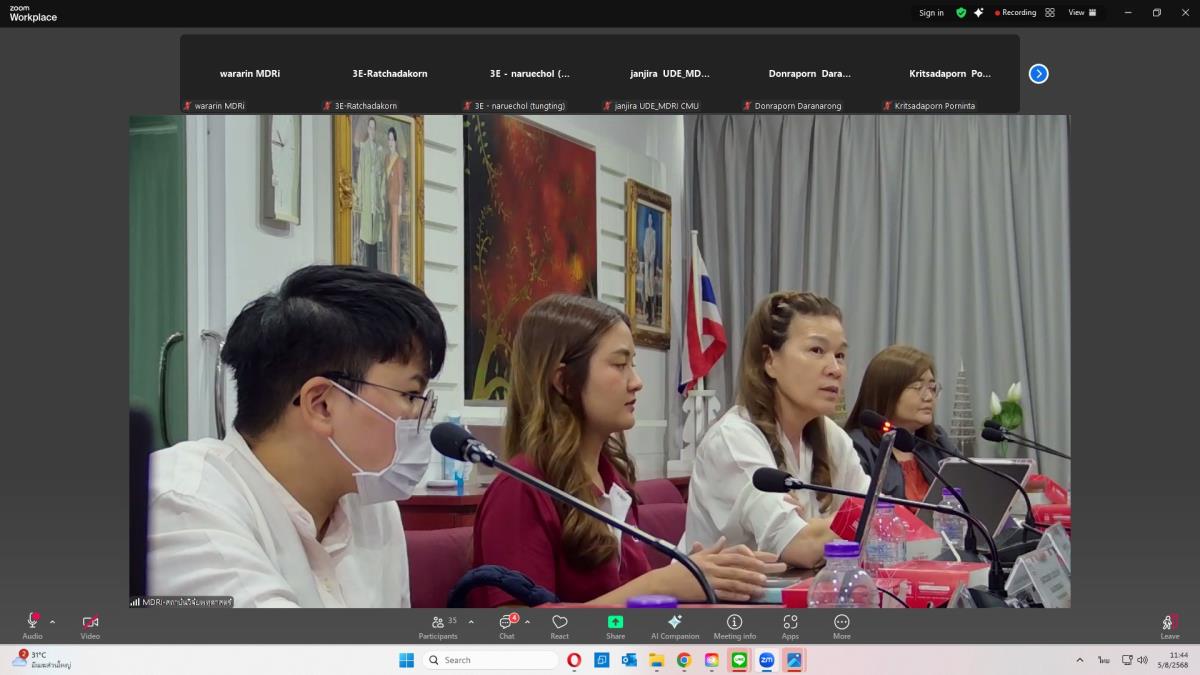This screenshot has height=675, width=1200.
Task: Show Meeting info details
Action: click(734, 623)
